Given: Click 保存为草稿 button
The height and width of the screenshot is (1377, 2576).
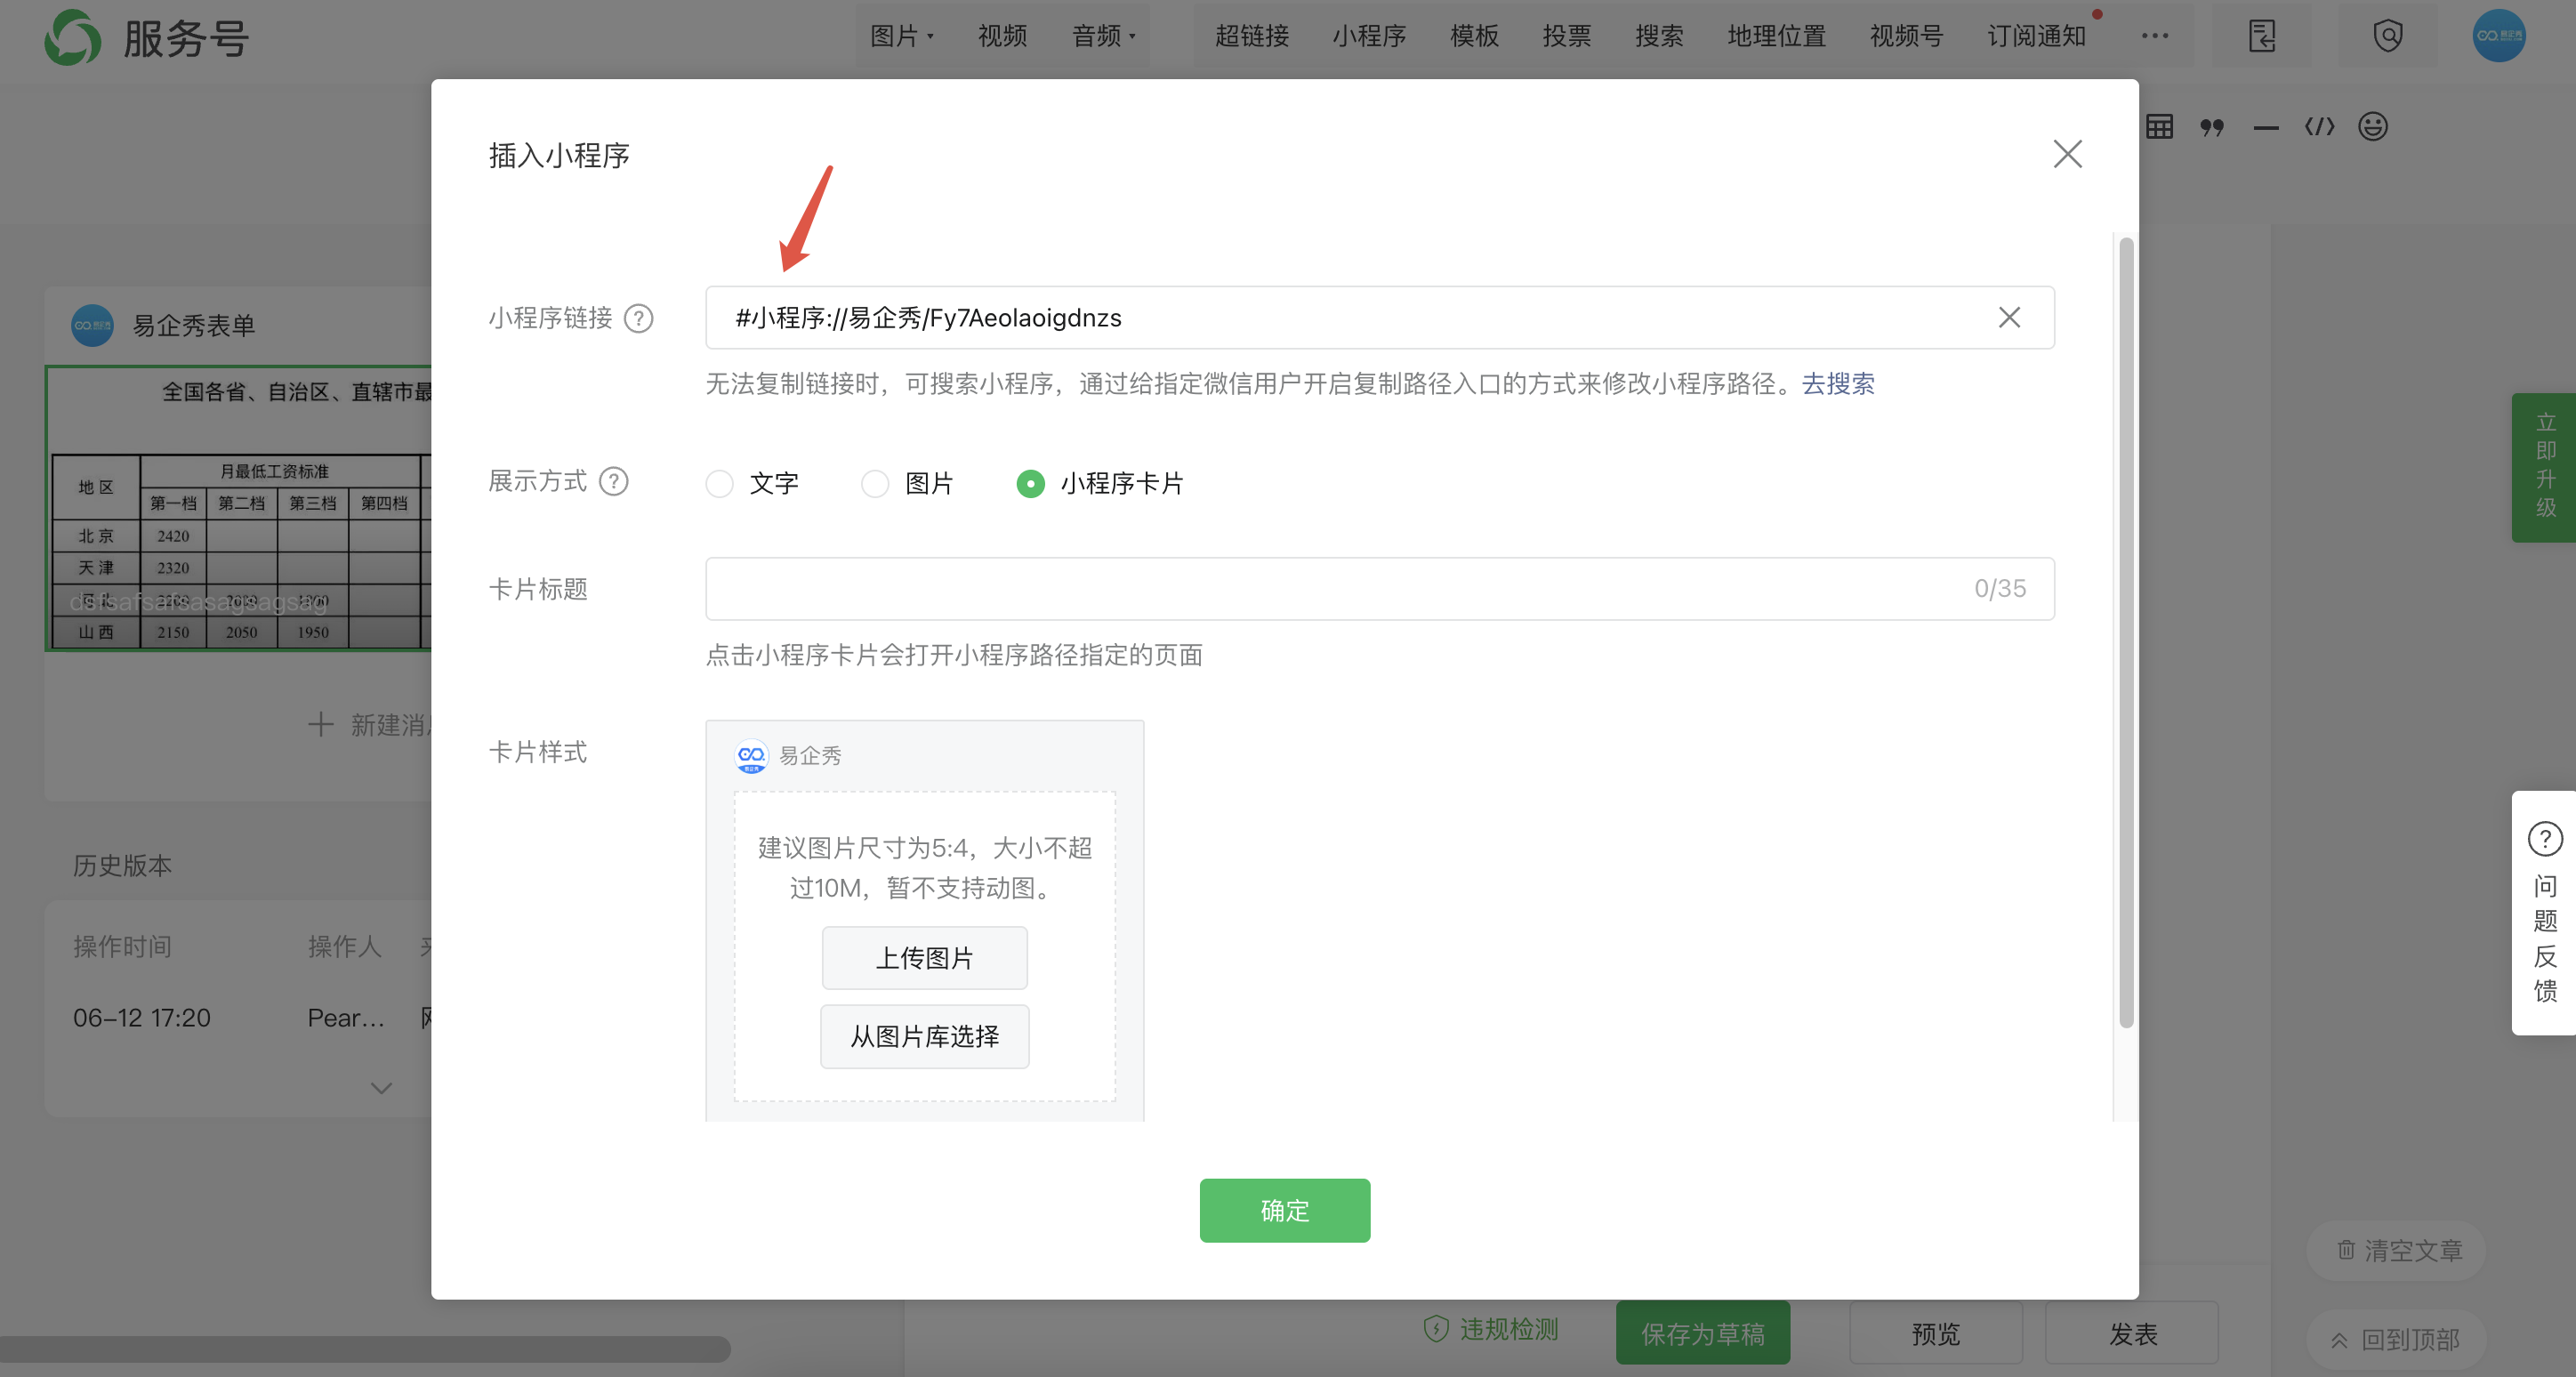Looking at the screenshot, I should pos(1702,1333).
